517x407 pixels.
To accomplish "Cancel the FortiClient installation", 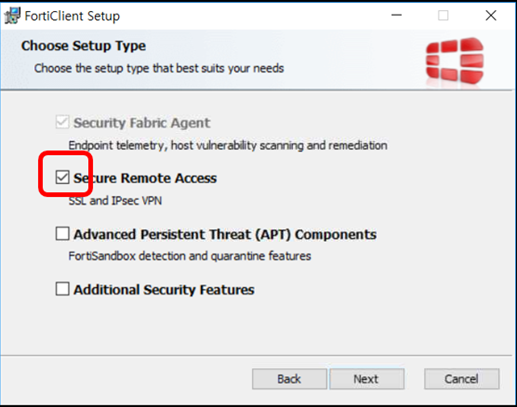I will [x=462, y=379].
